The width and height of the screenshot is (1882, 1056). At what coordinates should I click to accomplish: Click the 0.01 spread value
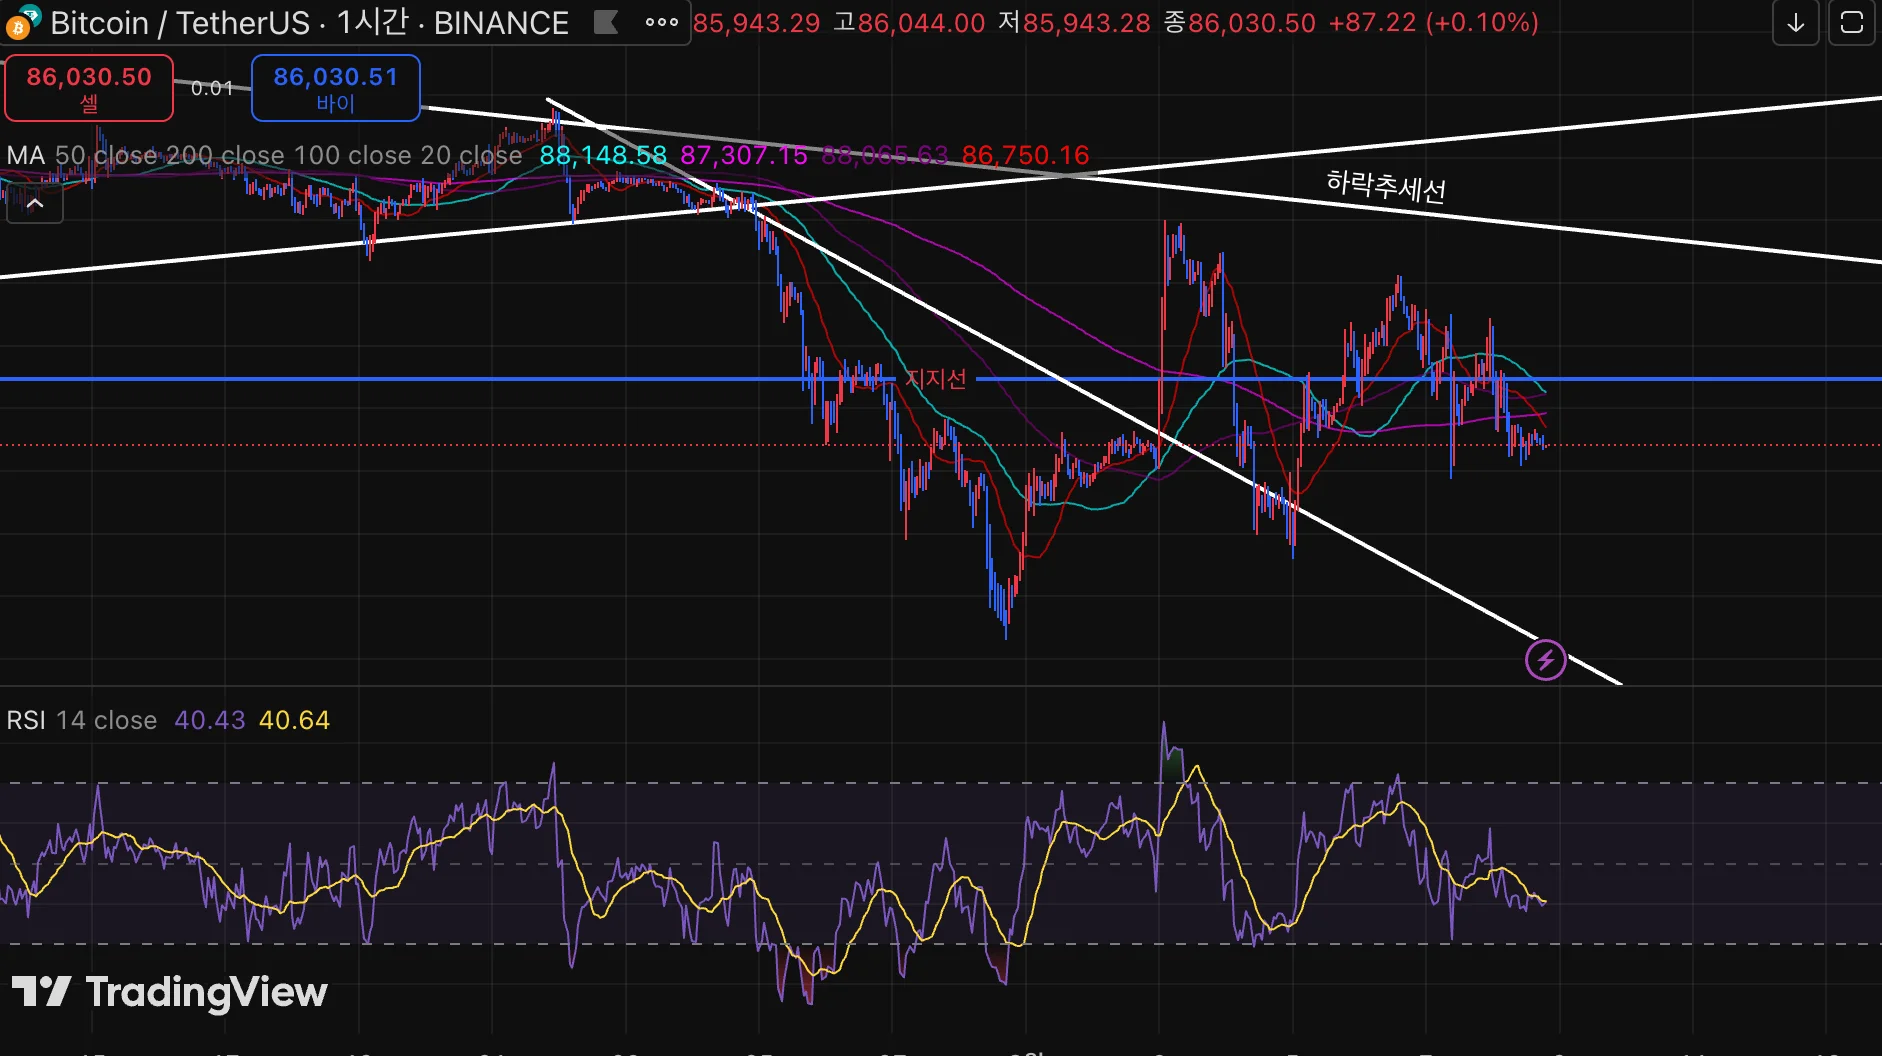(212, 88)
